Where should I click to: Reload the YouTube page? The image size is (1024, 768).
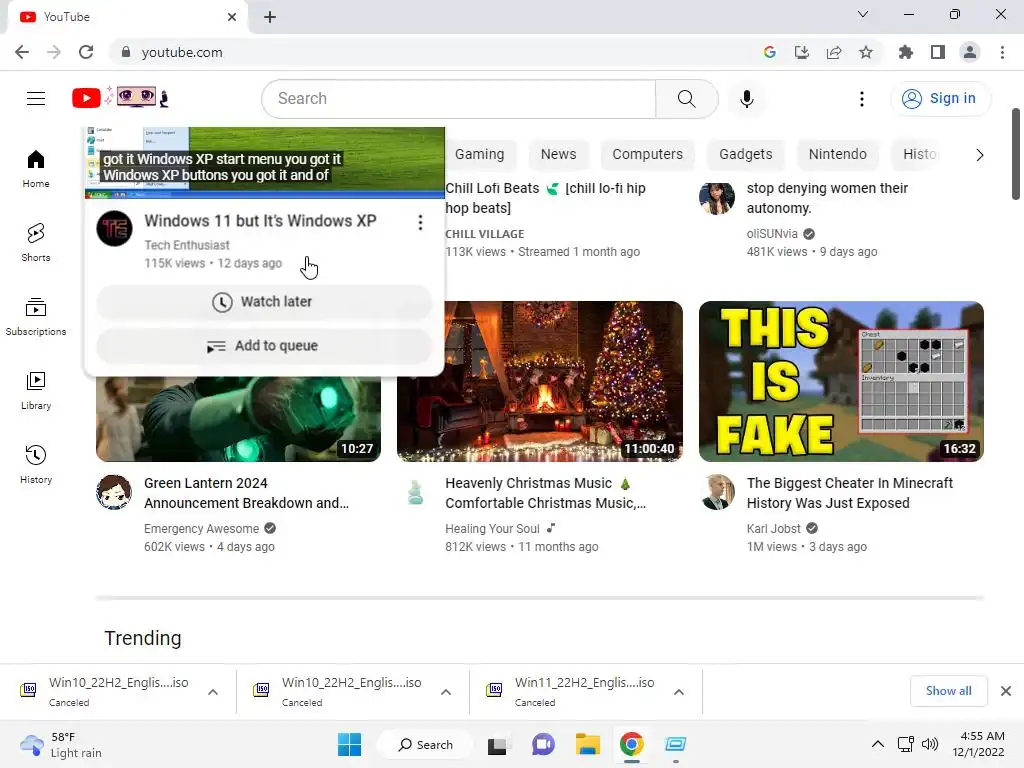tap(86, 52)
